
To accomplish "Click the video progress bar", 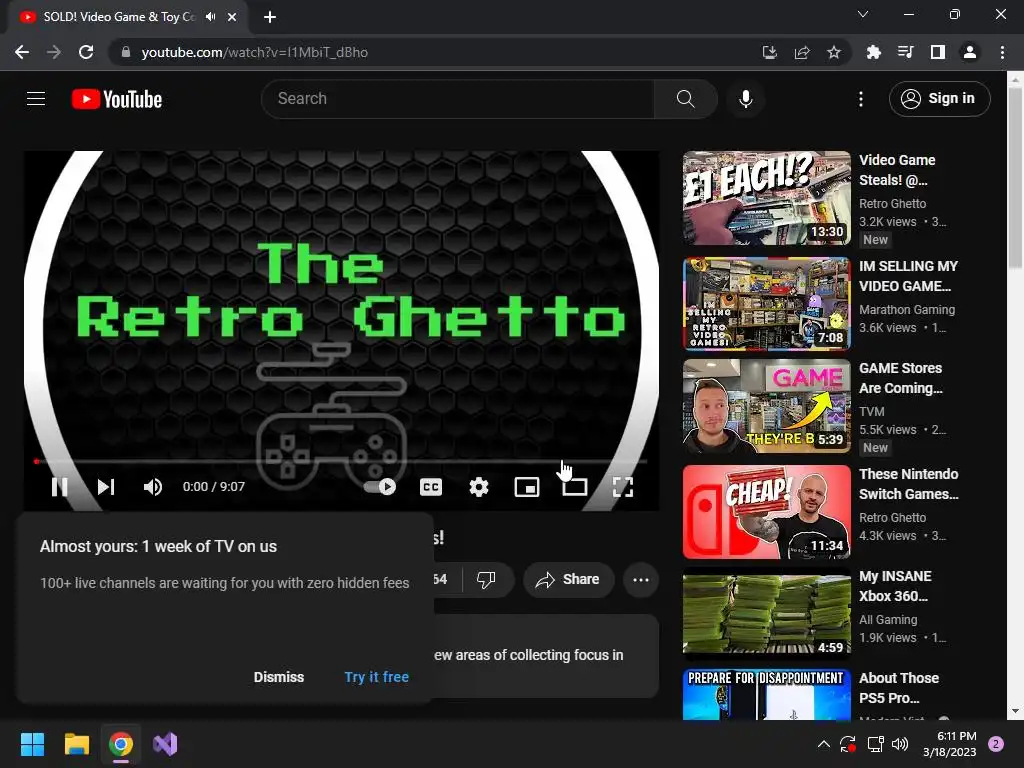I will tap(341, 461).
